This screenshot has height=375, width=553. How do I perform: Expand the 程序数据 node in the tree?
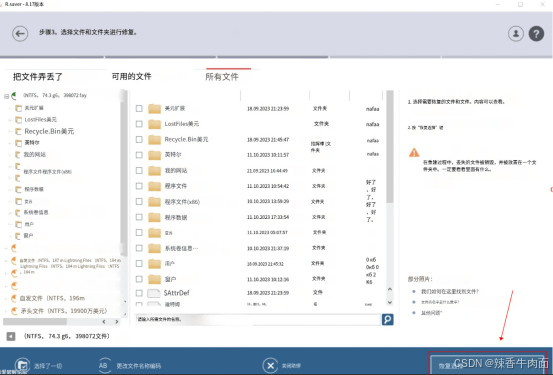[10, 189]
